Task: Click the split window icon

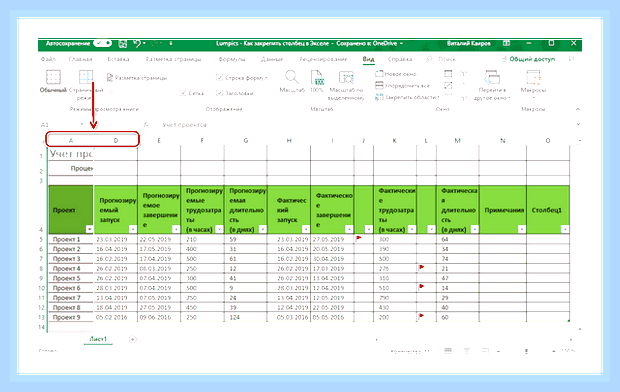Action: (x=448, y=74)
